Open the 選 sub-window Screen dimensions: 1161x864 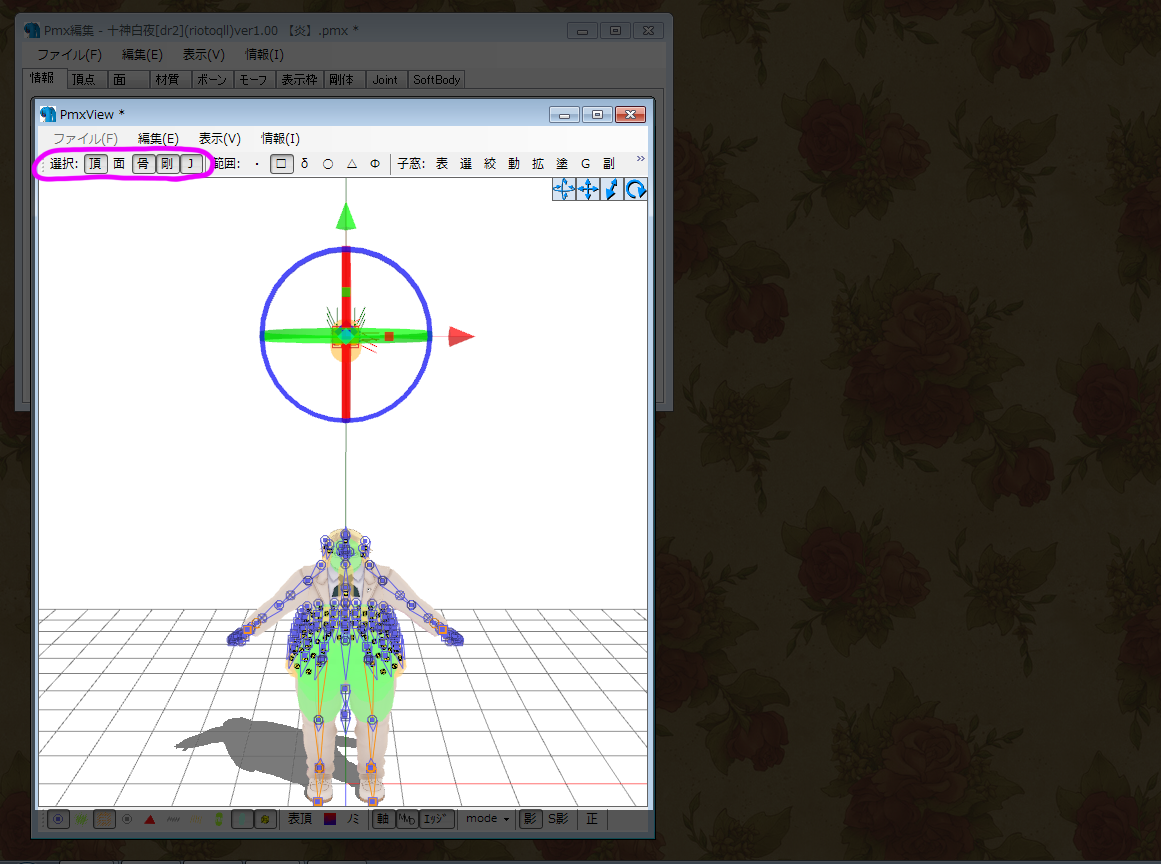pos(466,164)
